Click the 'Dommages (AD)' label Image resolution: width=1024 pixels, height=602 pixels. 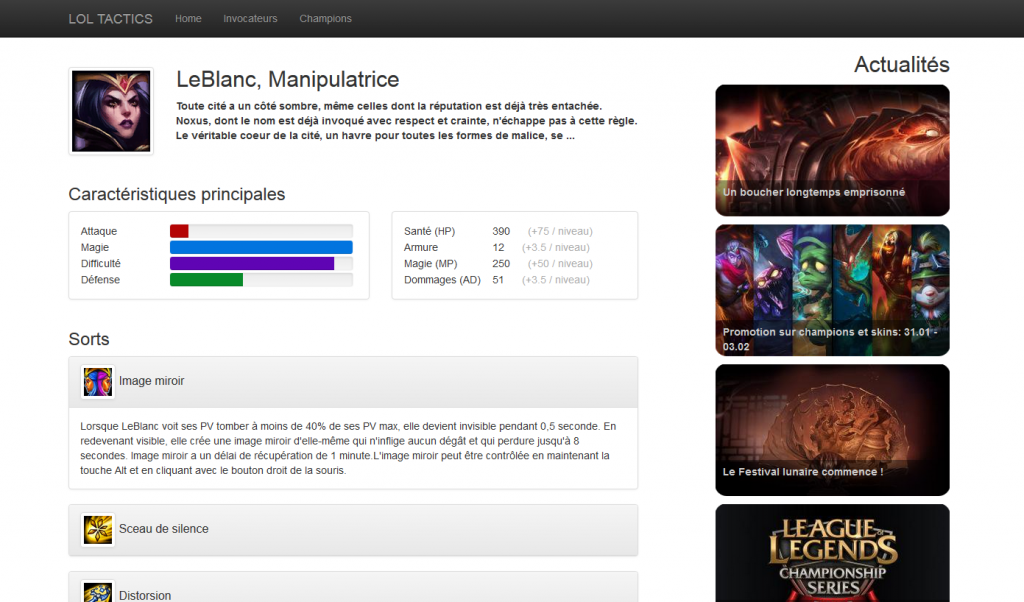(x=442, y=279)
